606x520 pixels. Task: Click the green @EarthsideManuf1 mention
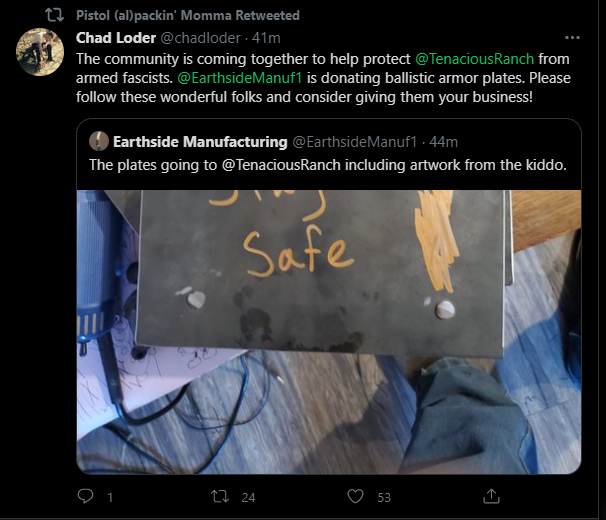click(240, 78)
